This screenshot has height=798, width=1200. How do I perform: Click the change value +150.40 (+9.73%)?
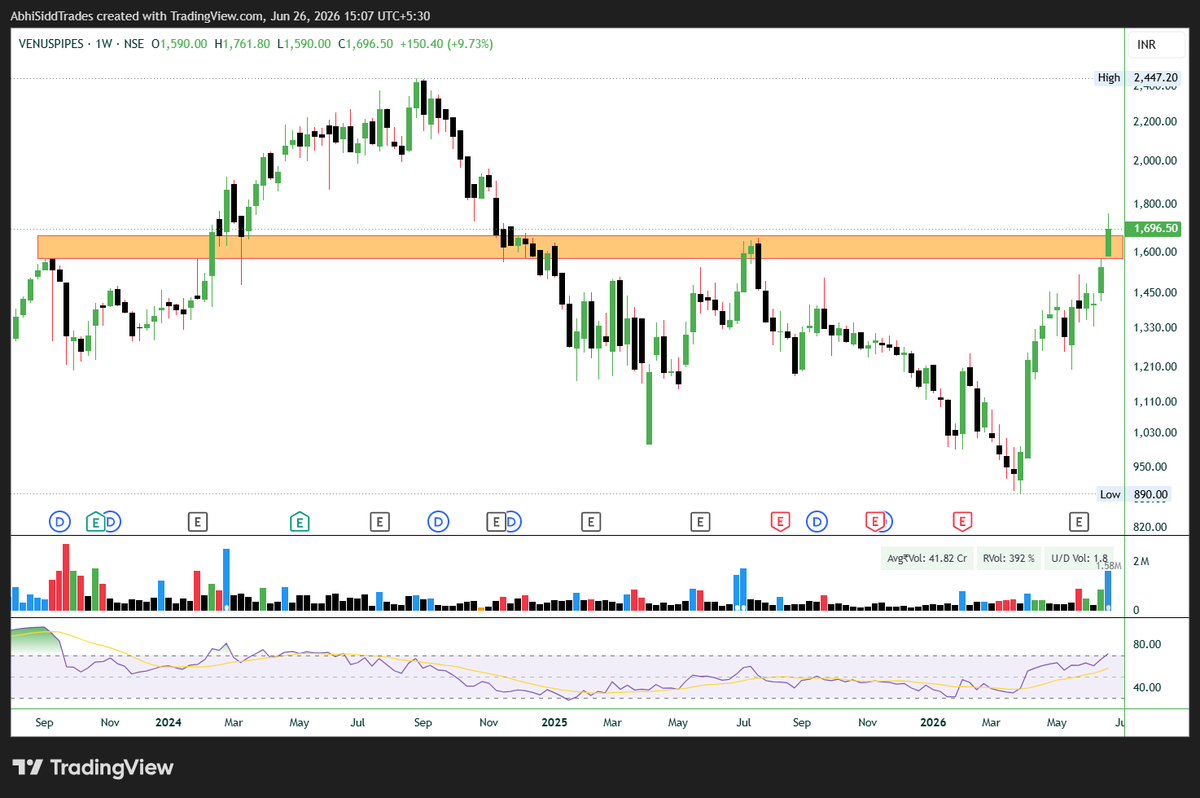pos(449,44)
